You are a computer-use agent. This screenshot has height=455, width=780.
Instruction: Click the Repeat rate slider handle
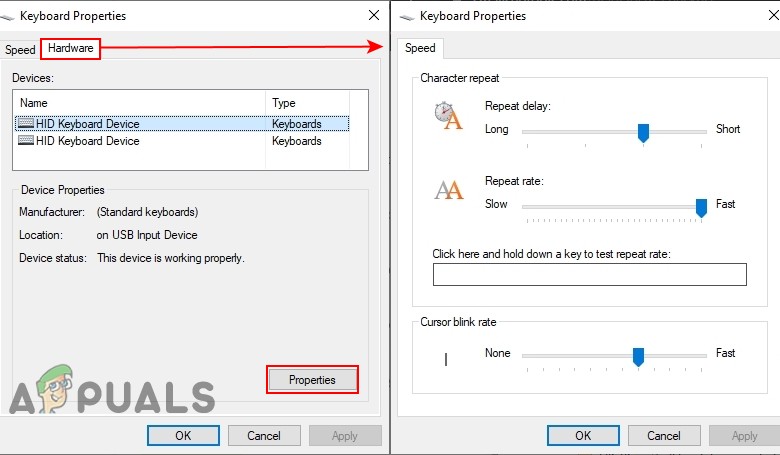(x=701, y=208)
